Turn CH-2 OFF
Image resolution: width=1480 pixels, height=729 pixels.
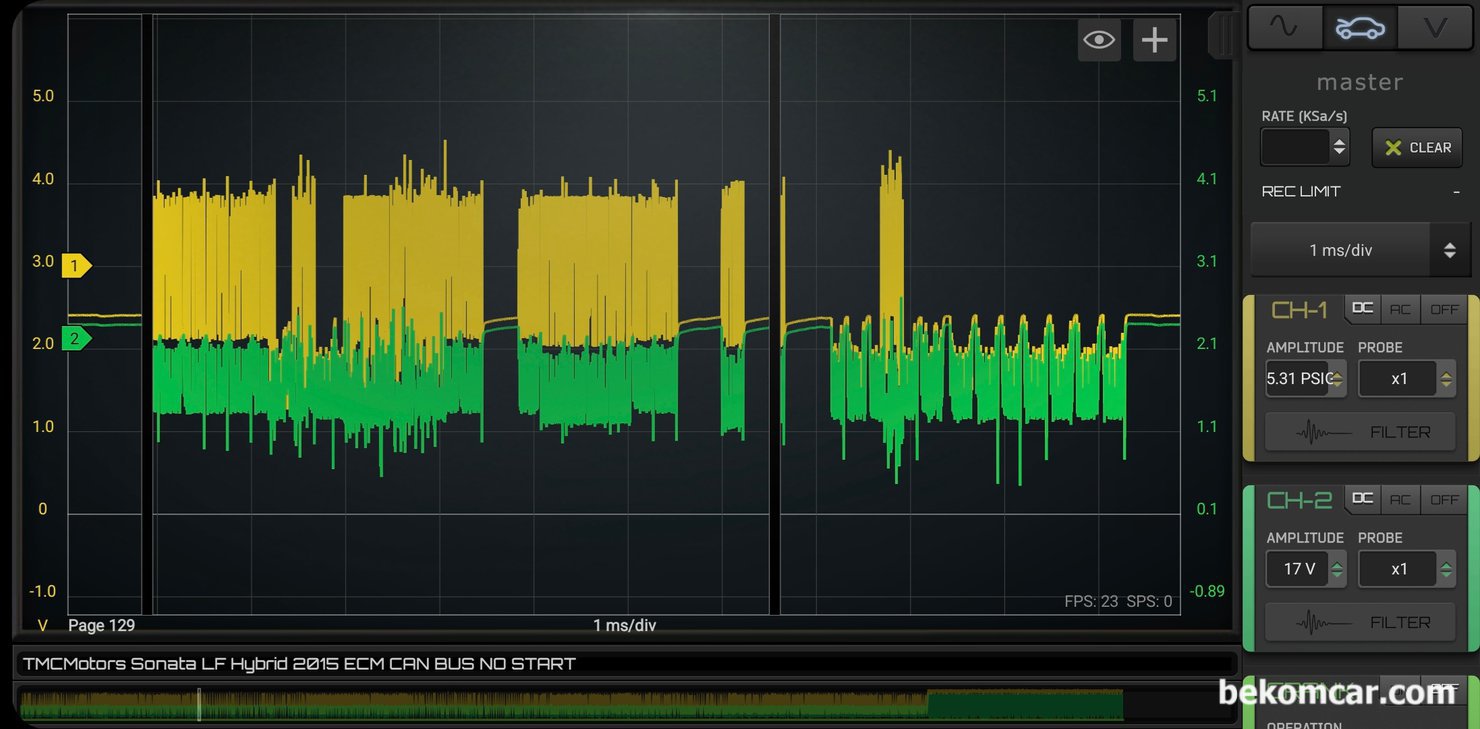pyautogui.click(x=1444, y=499)
